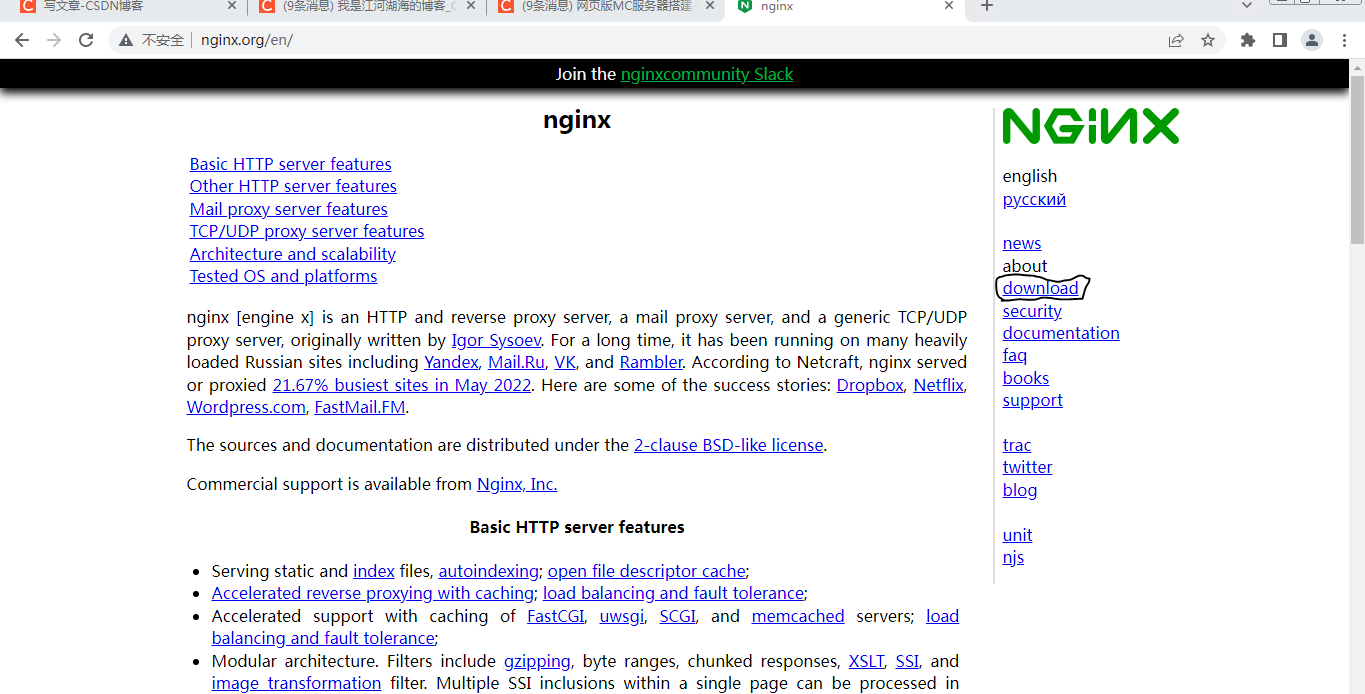Open the faq sidebar link

click(1015, 355)
